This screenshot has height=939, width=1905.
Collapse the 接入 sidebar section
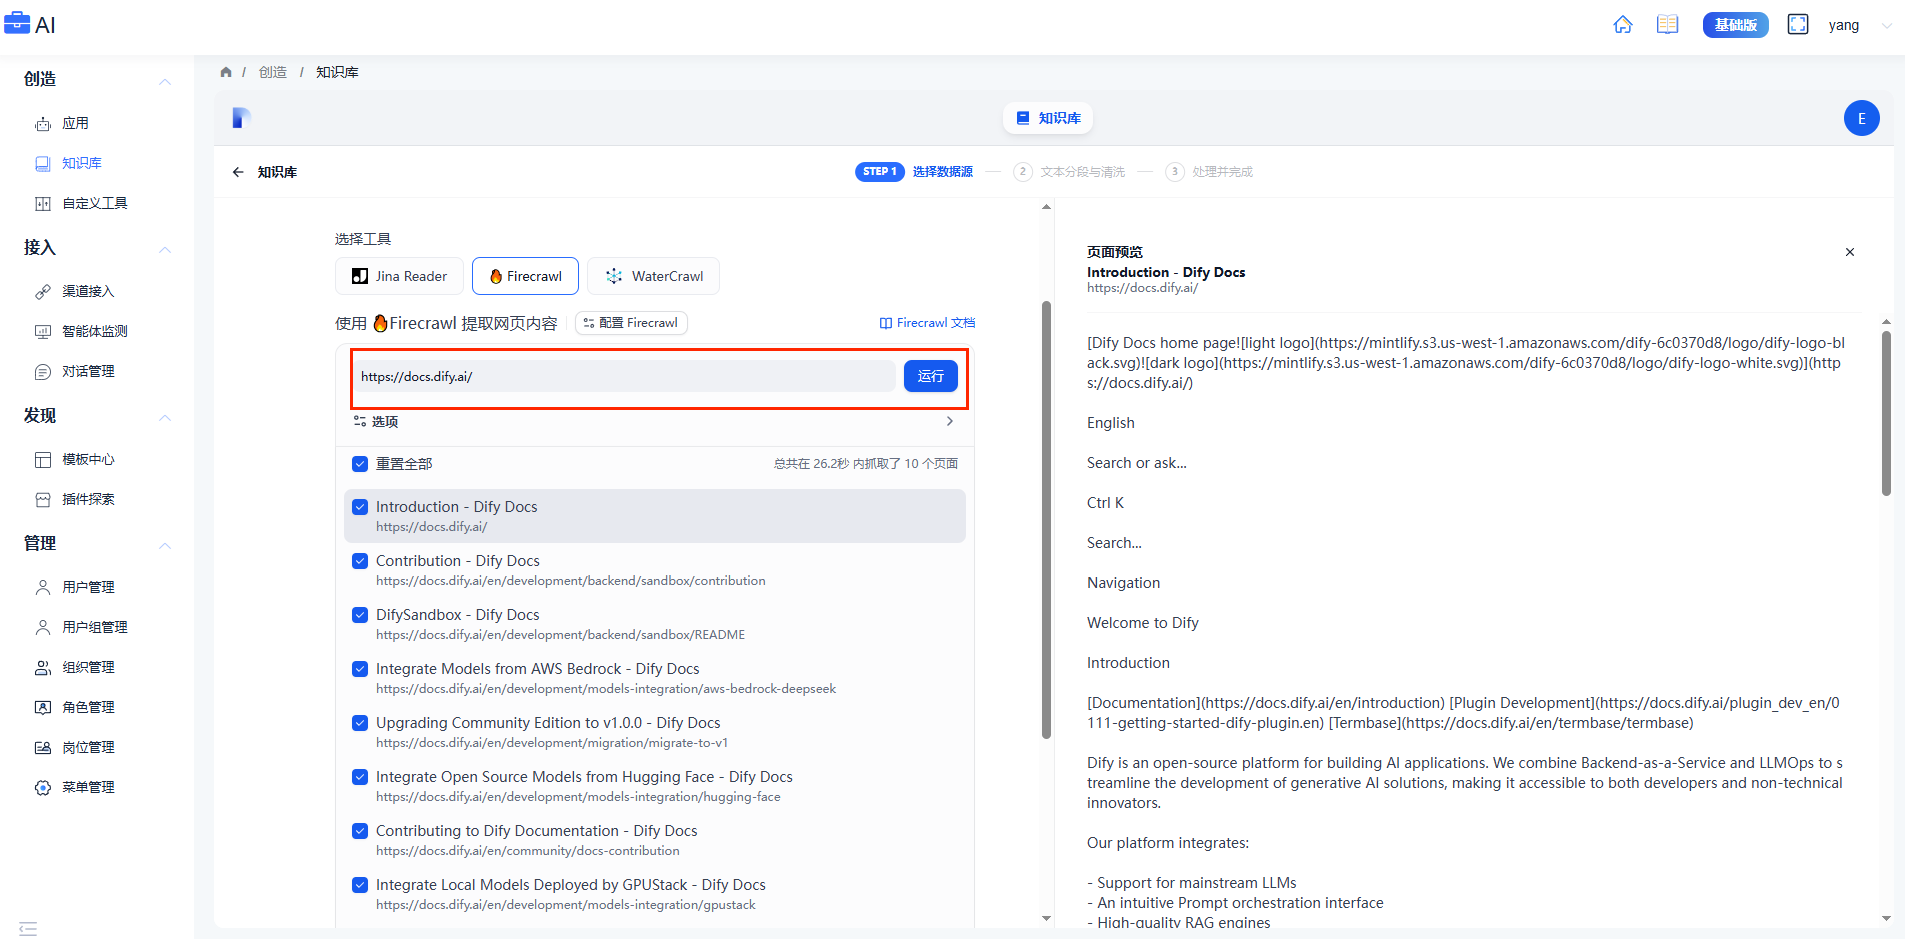[x=165, y=249]
